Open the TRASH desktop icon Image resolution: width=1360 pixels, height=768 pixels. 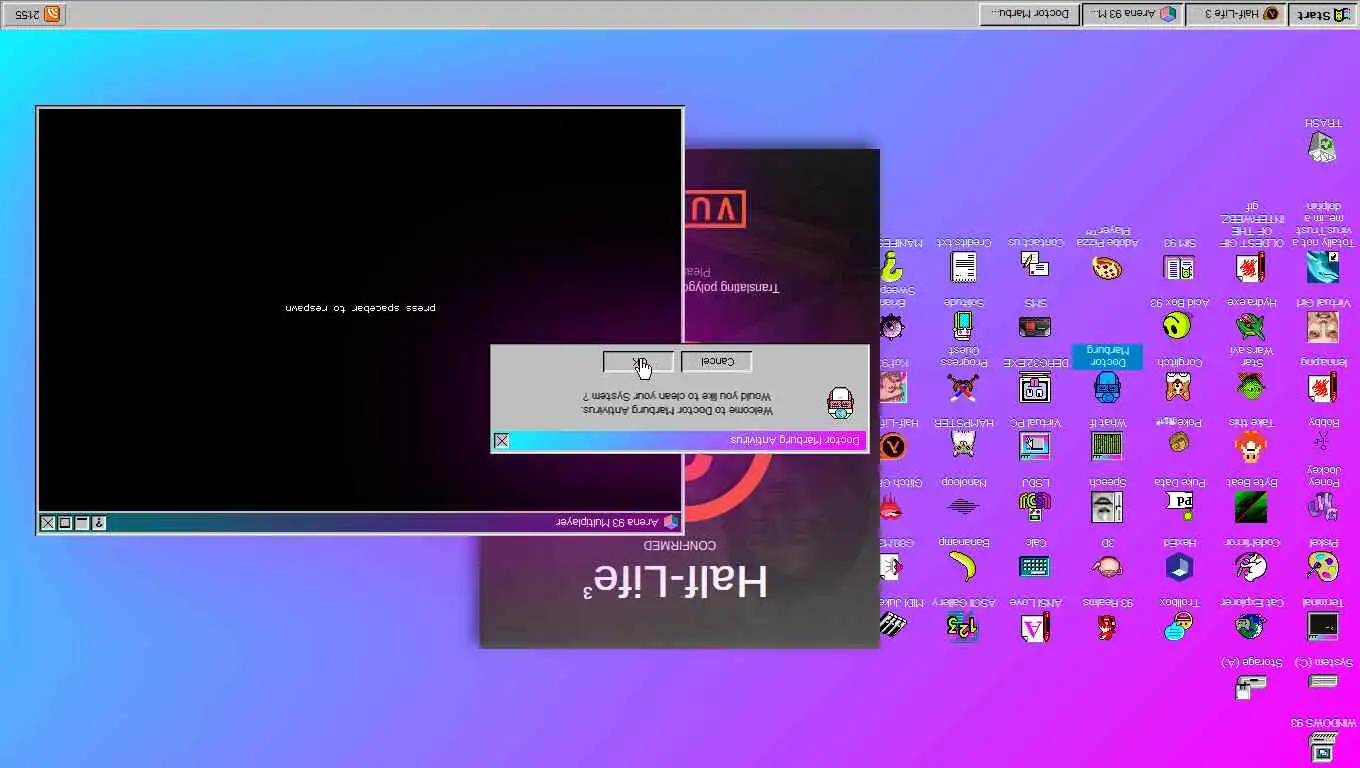pos(1323,148)
